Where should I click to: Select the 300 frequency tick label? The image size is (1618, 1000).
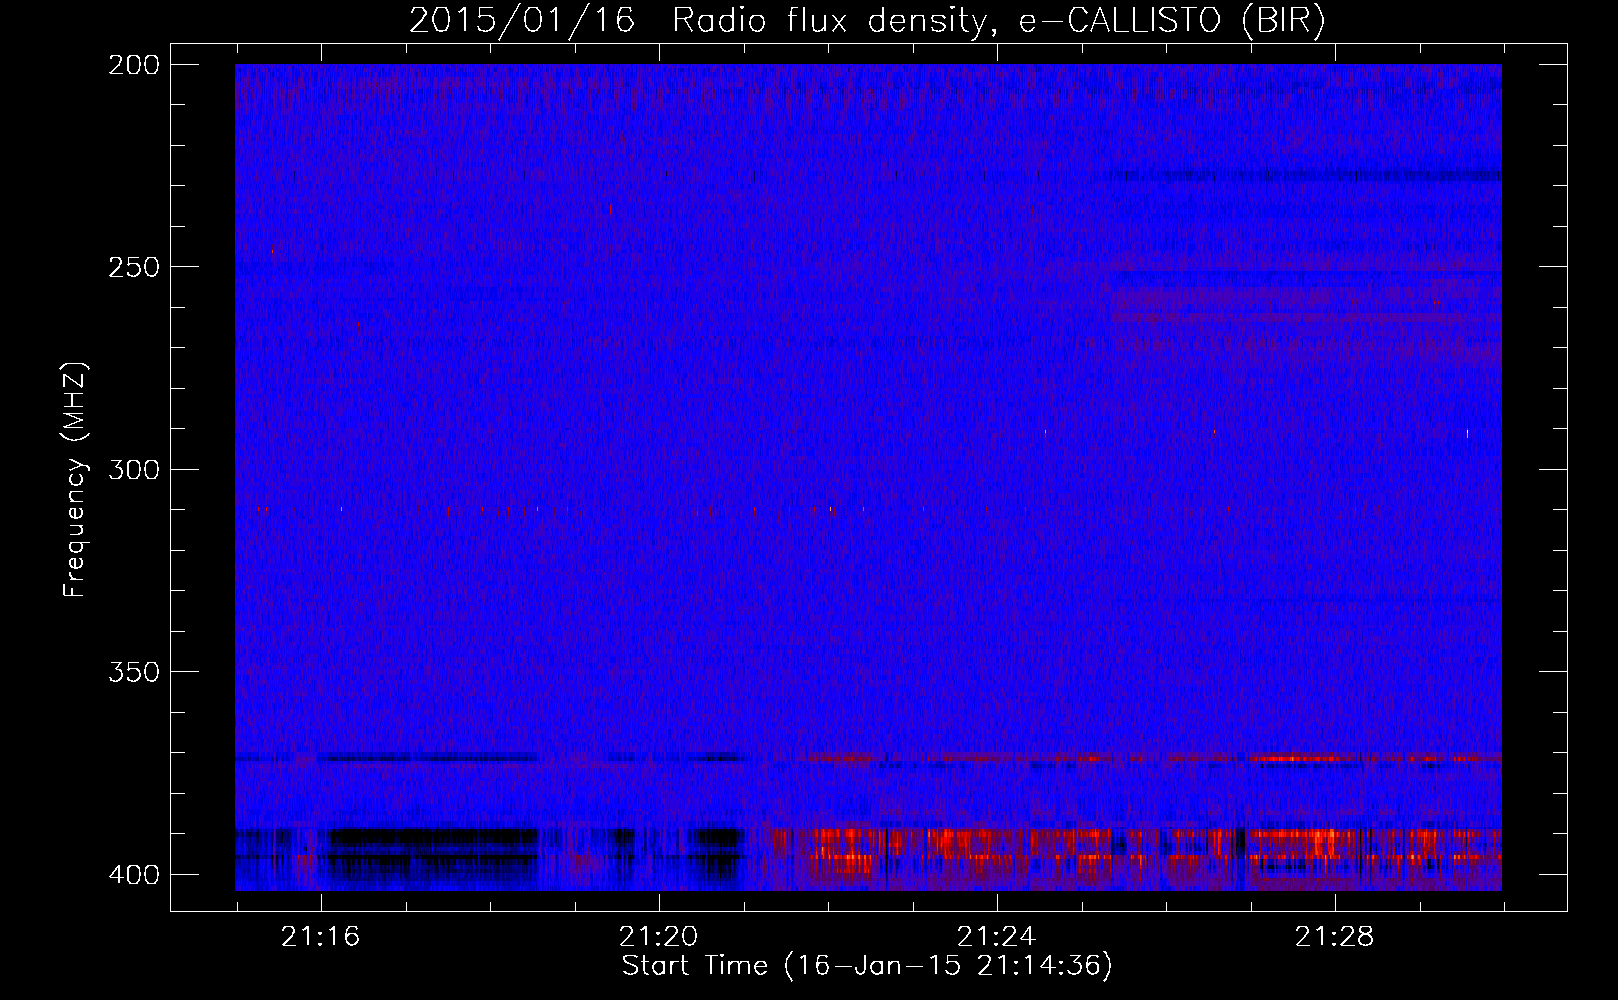[x=133, y=470]
